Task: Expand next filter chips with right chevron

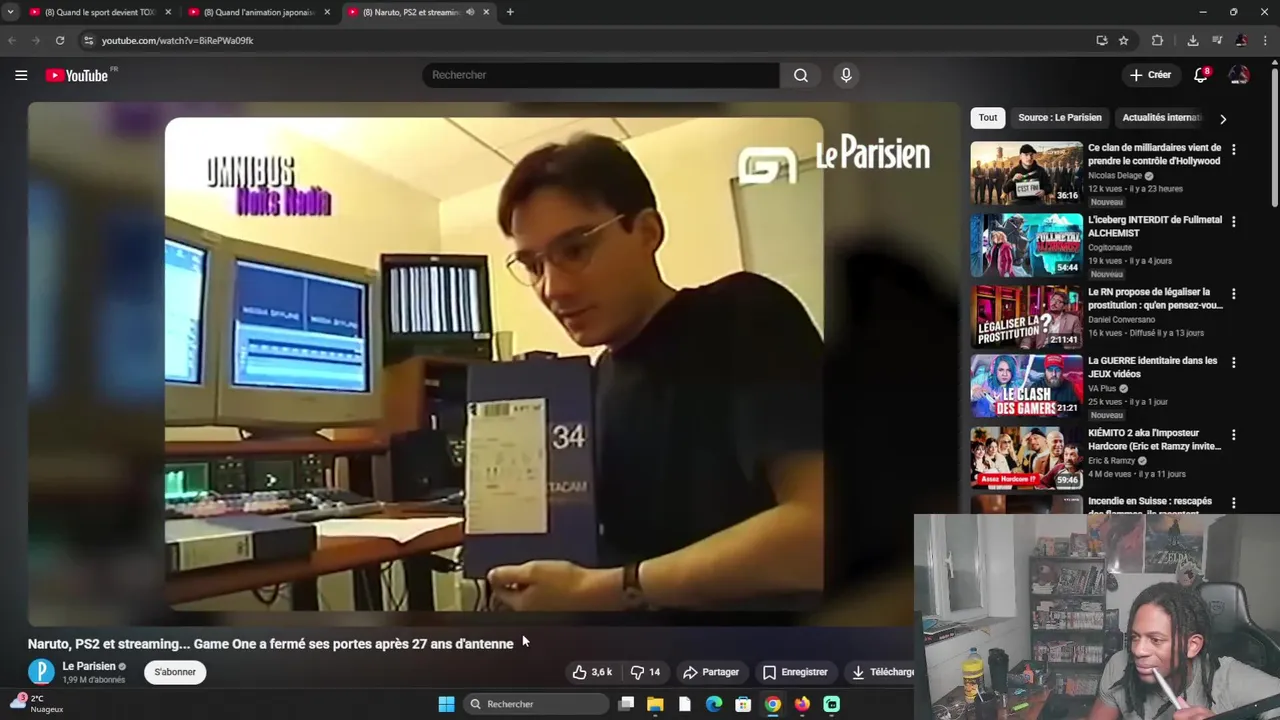Action: [1222, 118]
